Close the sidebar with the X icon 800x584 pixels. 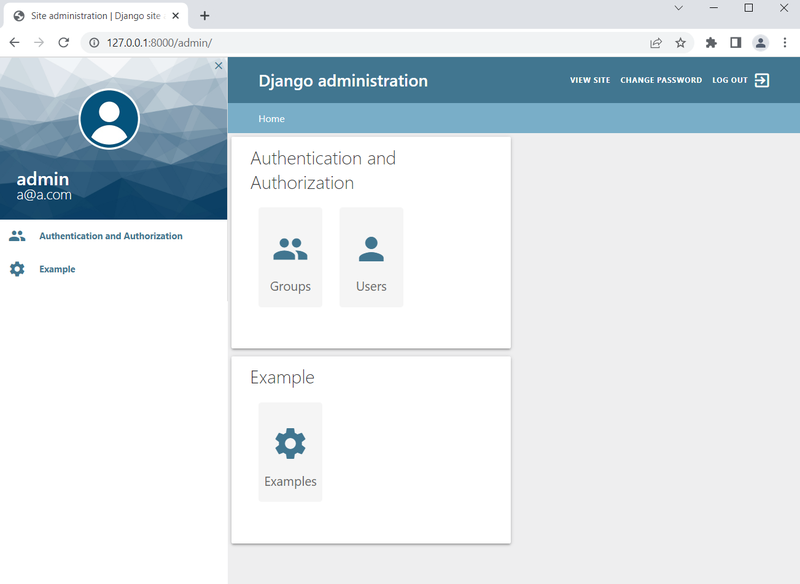coord(218,66)
